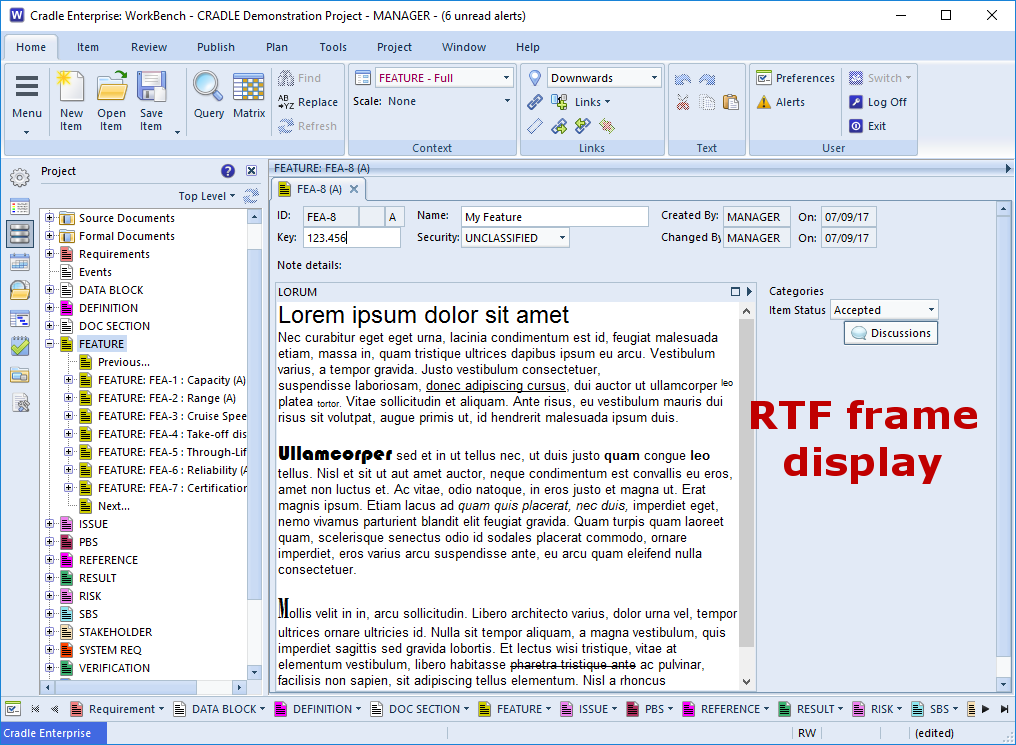Click the sidebar green checkmark icon
Image resolution: width=1016 pixels, height=745 pixels.
19,346
